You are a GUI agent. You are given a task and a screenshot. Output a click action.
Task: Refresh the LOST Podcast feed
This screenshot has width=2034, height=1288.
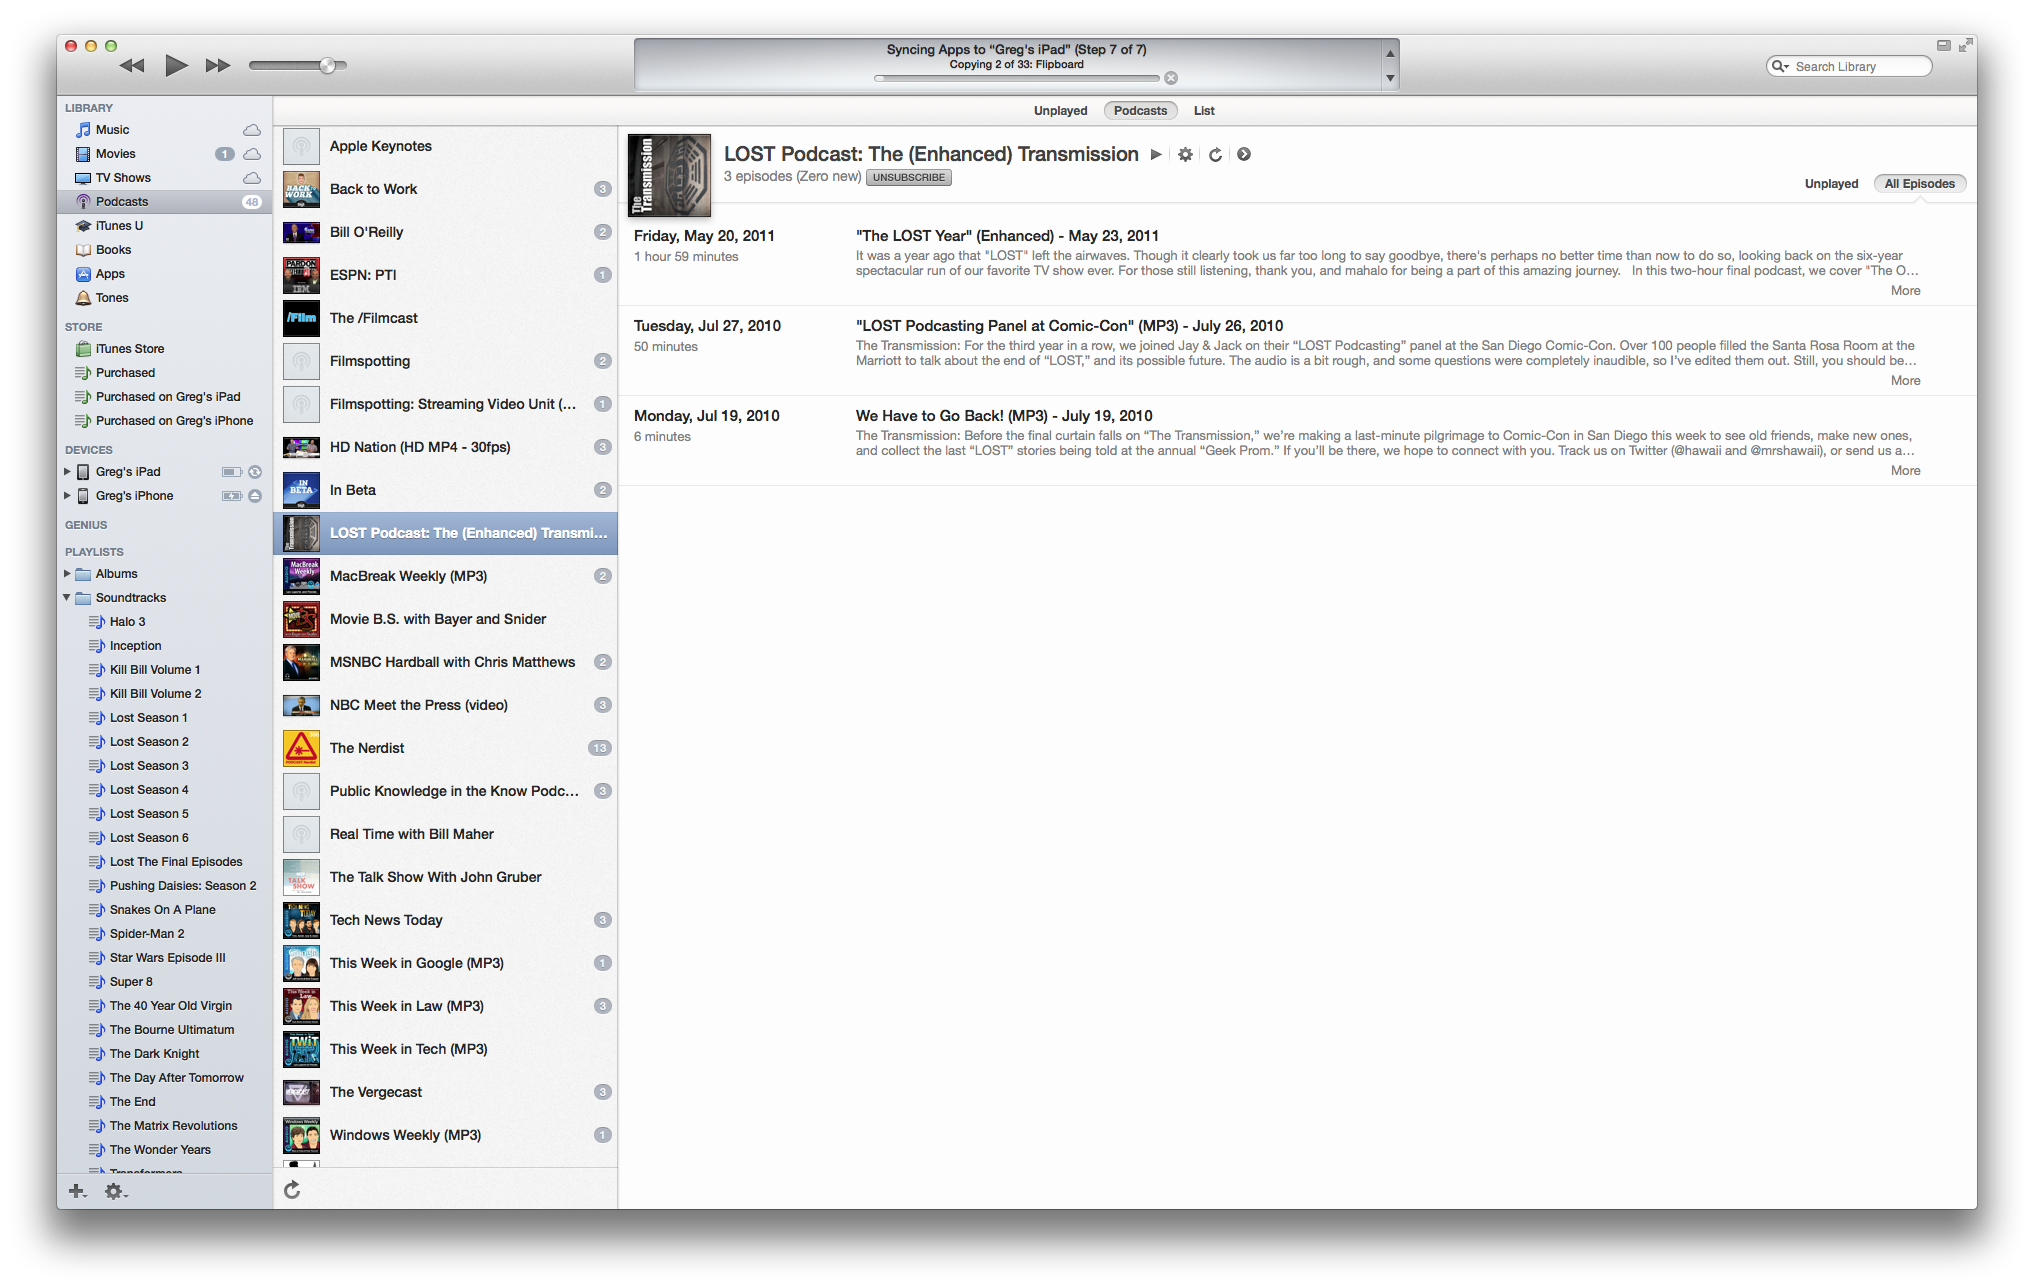pyautogui.click(x=1215, y=155)
